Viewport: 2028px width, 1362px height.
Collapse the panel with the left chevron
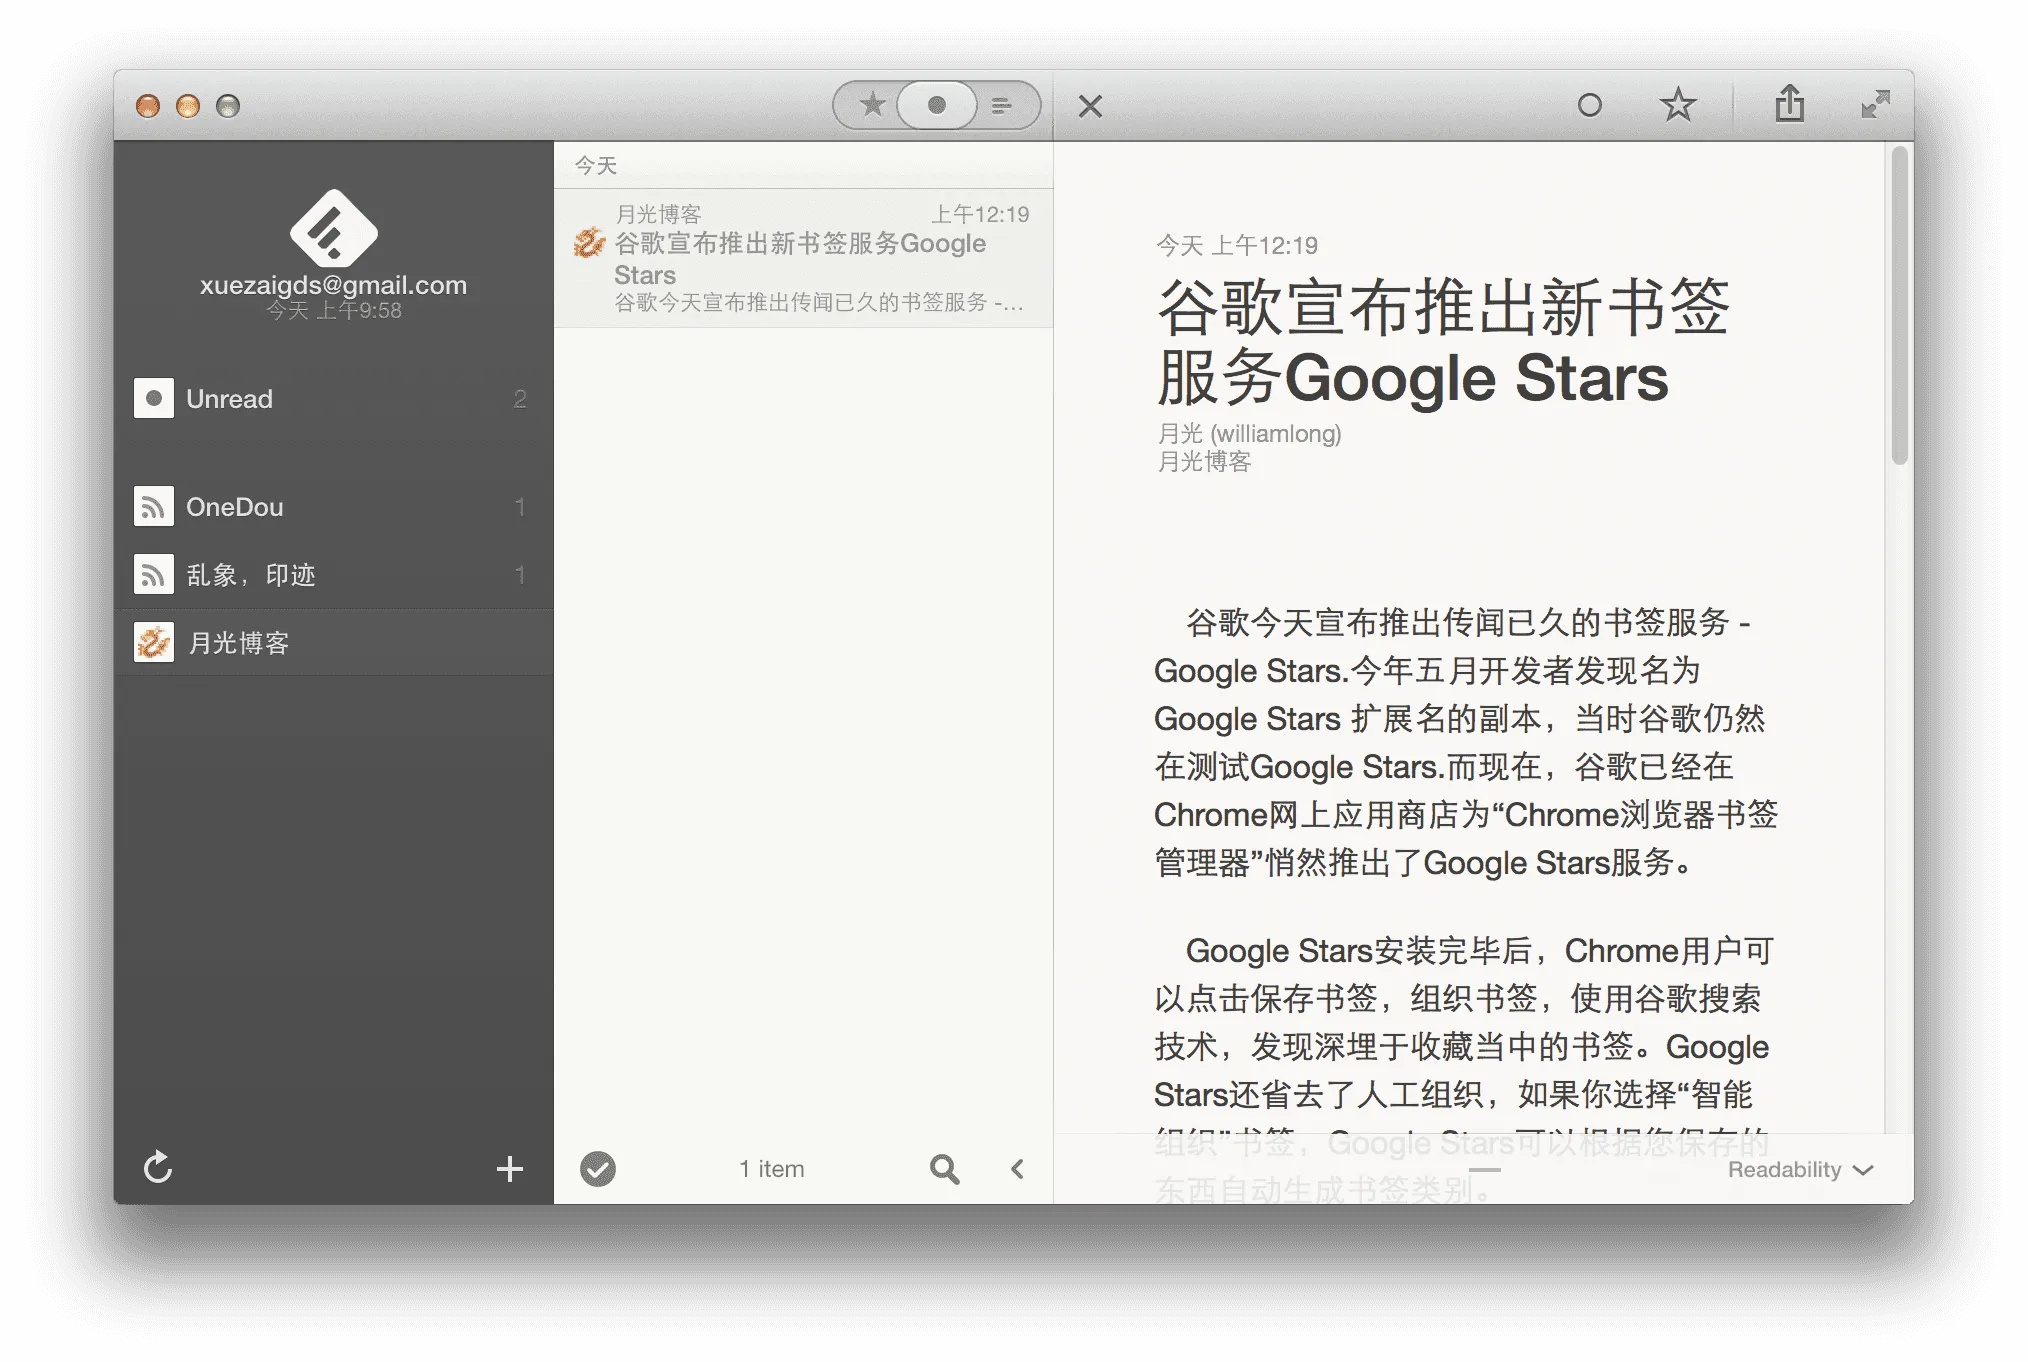coord(1017,1168)
